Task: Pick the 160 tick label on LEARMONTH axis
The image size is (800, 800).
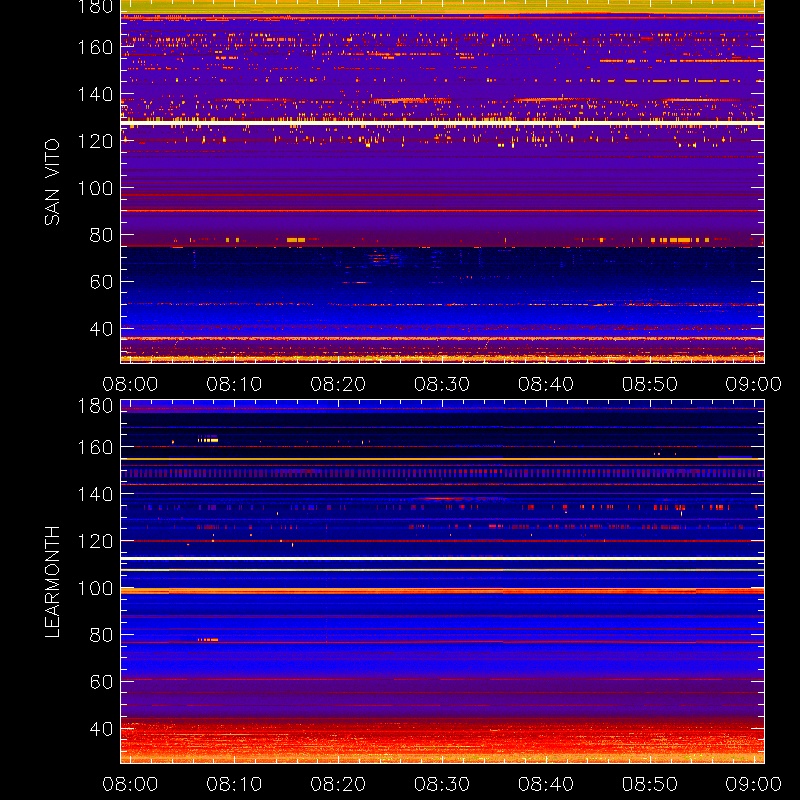Action: pos(95,447)
